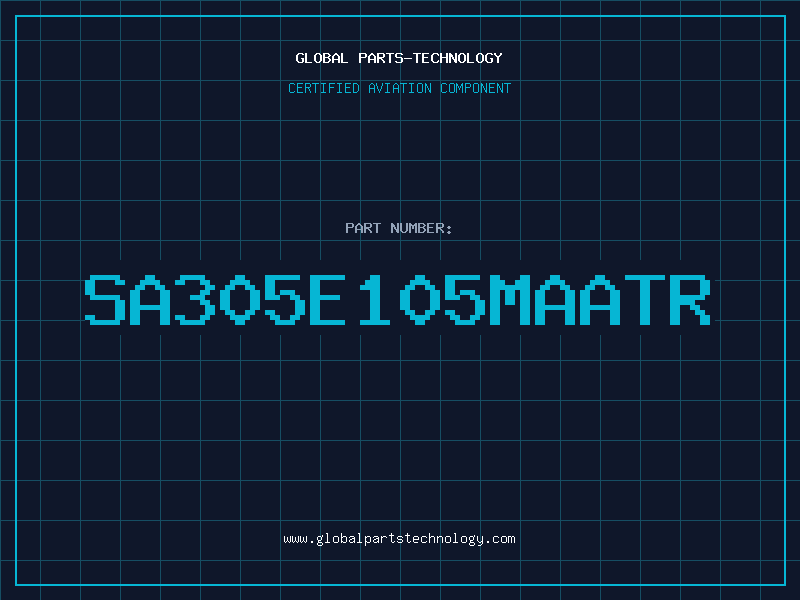Click the word GLOBAL in the heading
Viewport: 800px width, 600px height.
pos(321,58)
